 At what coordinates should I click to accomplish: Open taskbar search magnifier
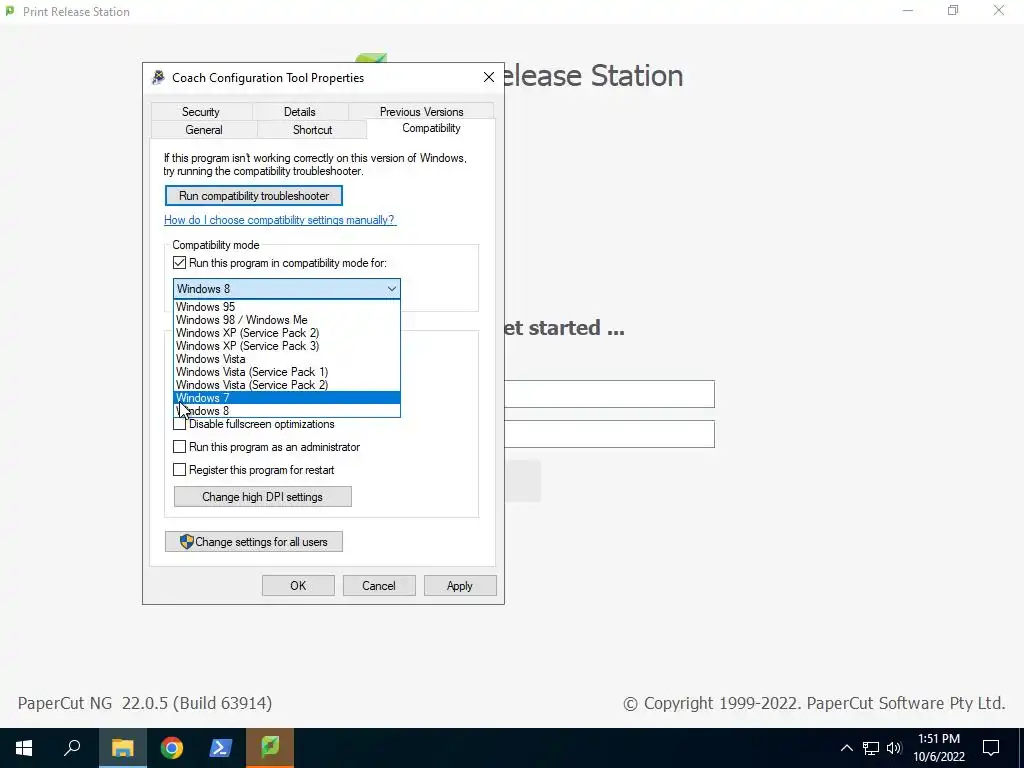pos(72,748)
